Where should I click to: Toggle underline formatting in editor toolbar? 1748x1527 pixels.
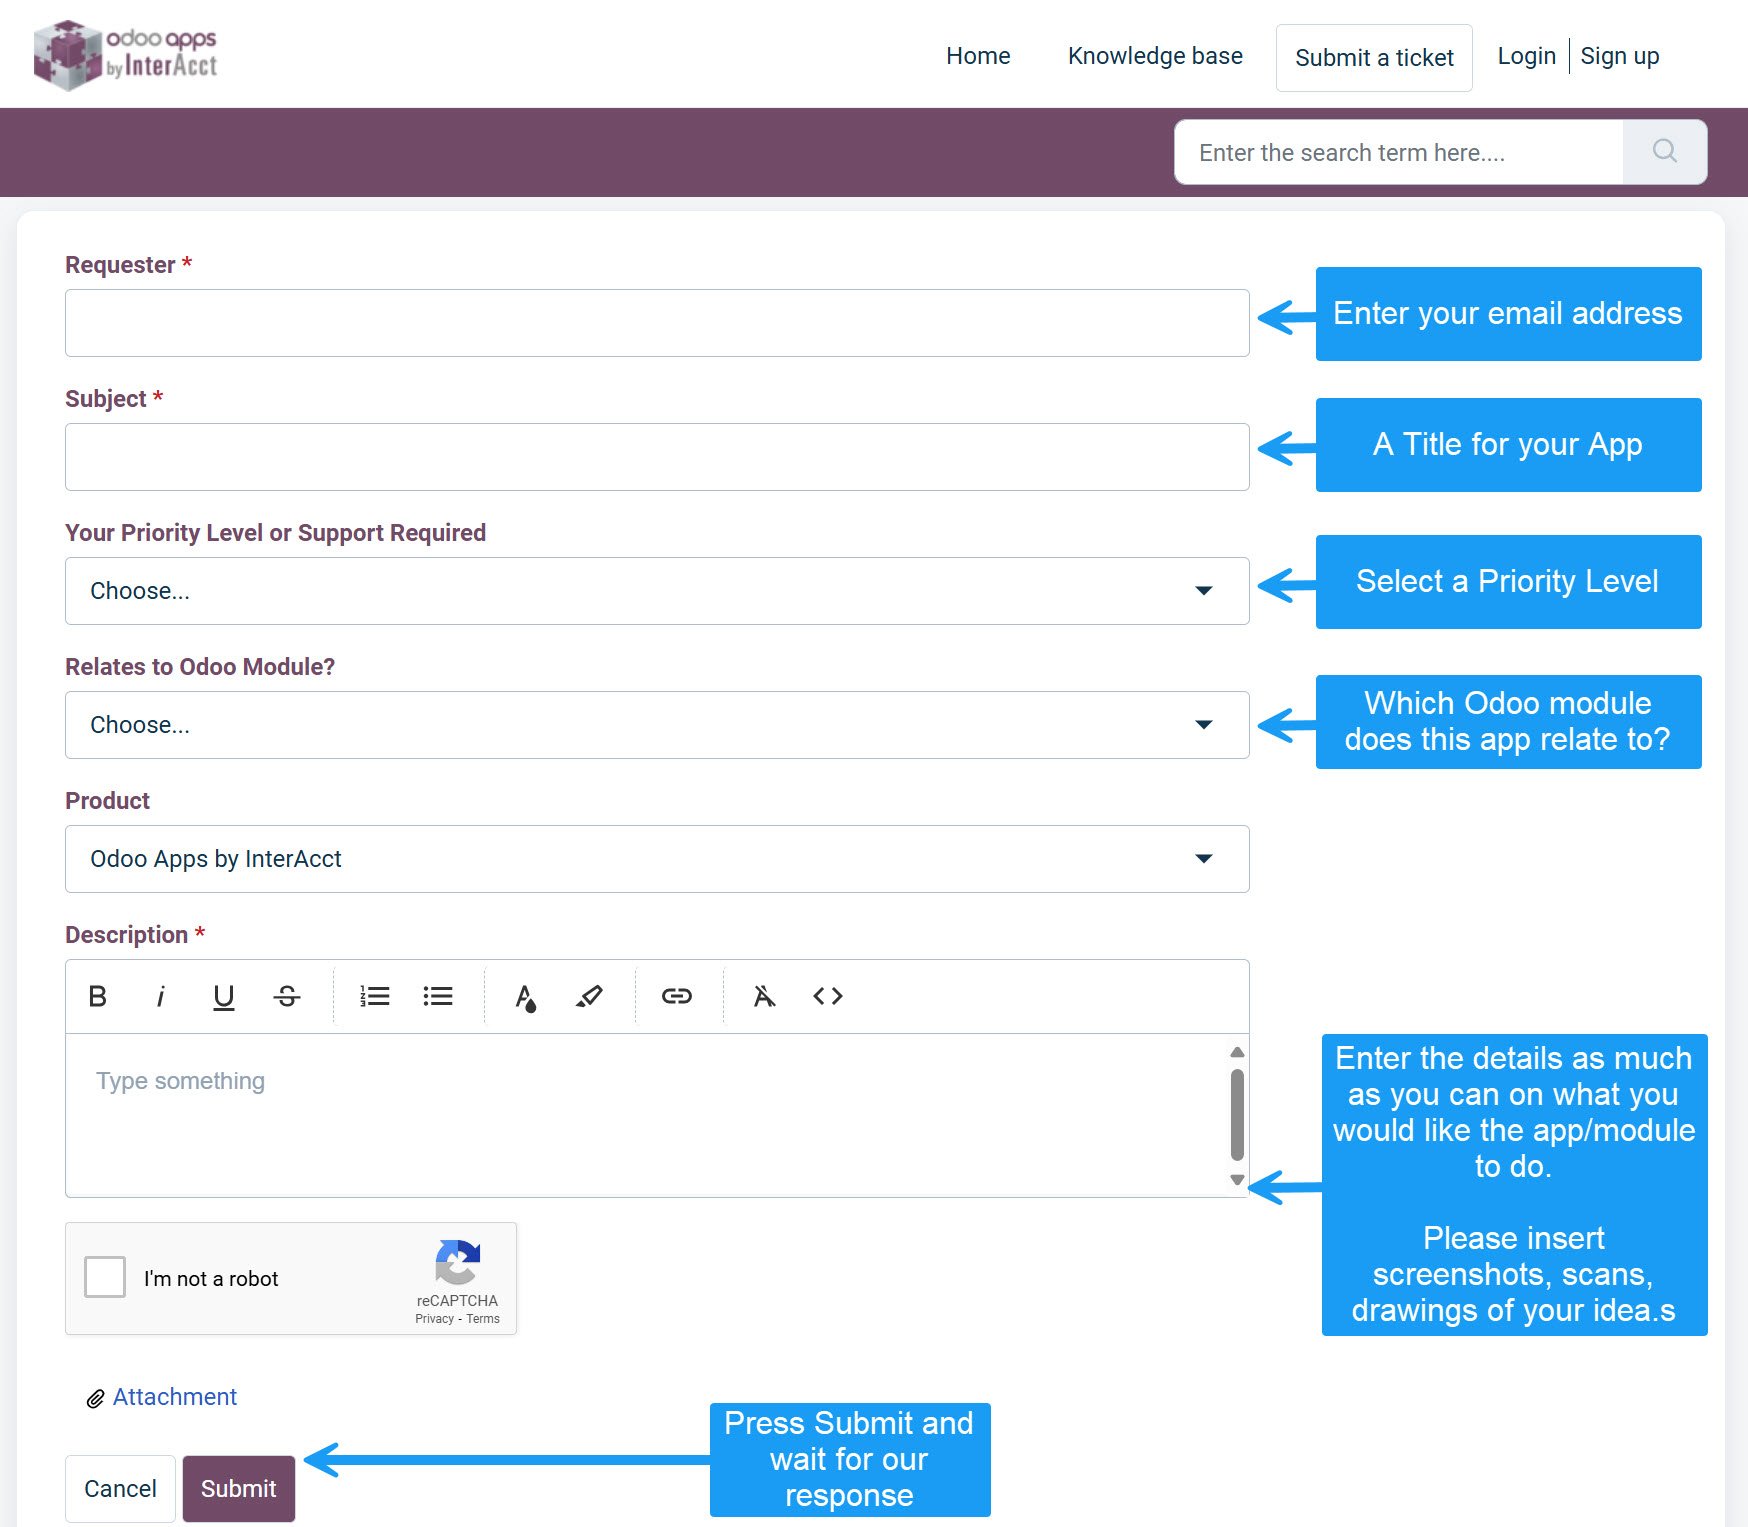[x=223, y=996]
